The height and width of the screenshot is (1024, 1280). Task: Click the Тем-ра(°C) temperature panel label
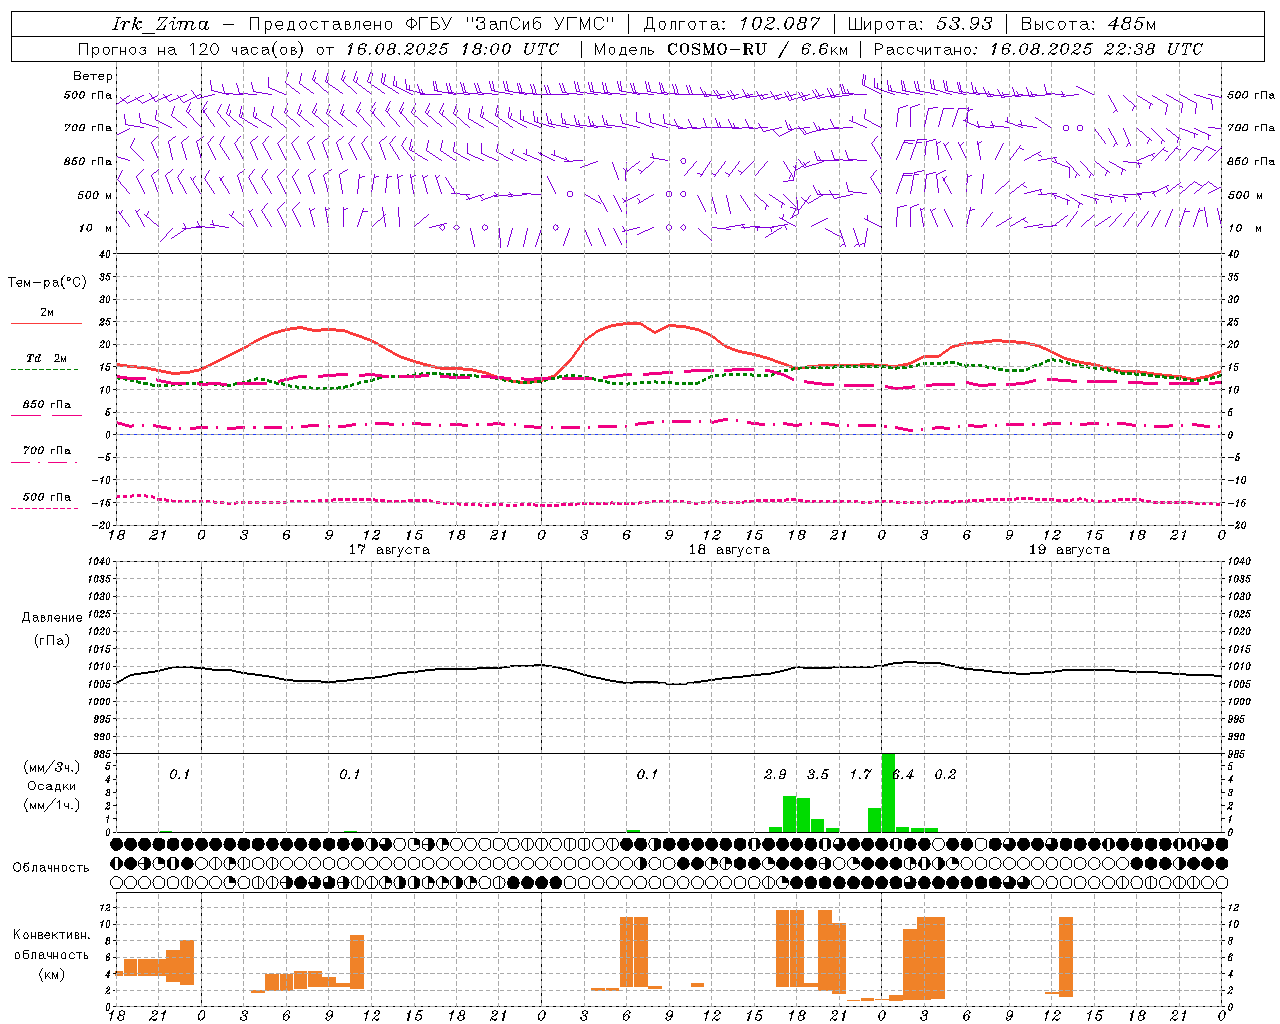[47, 283]
